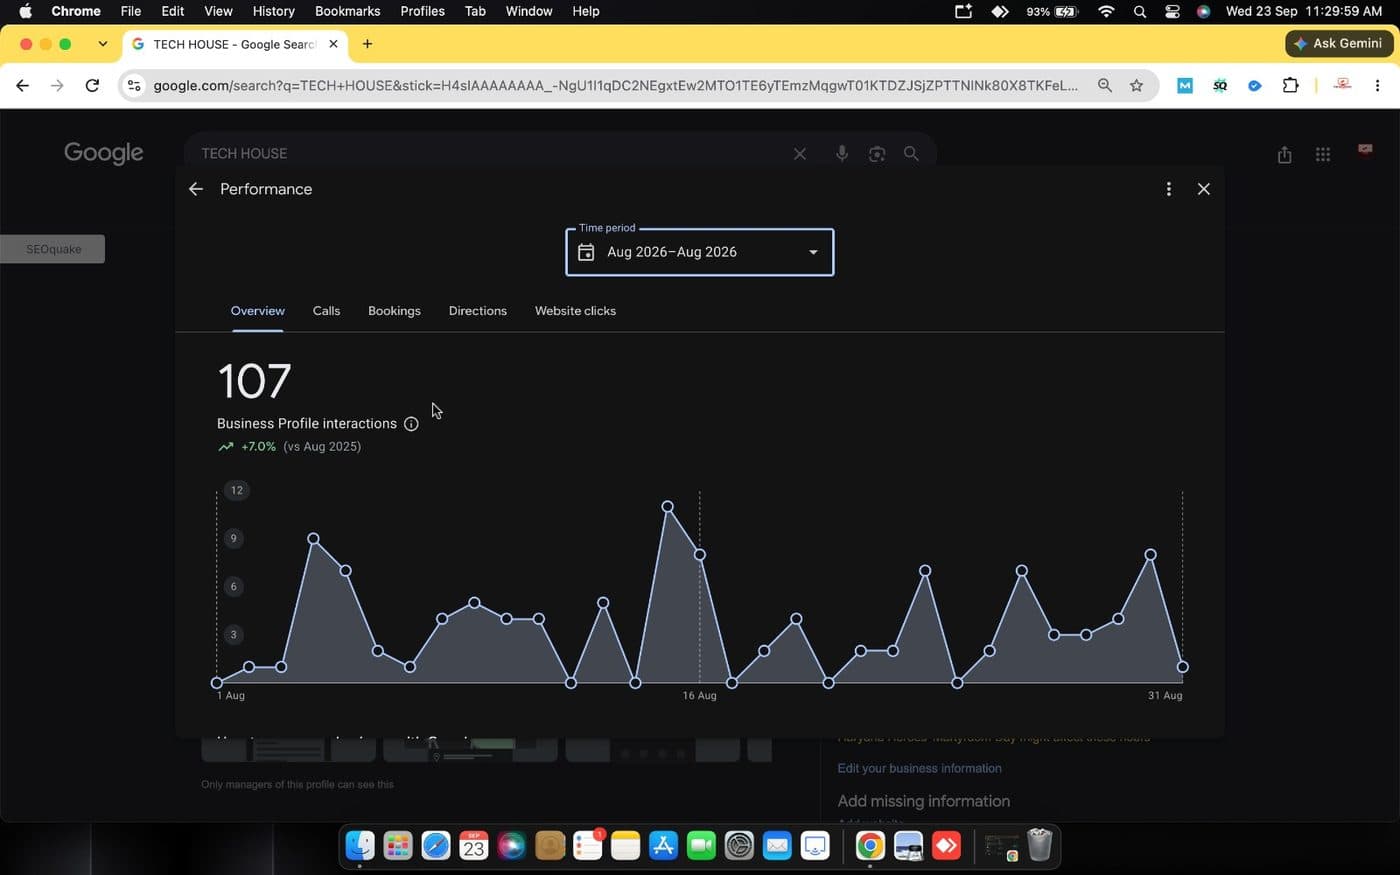The image size is (1400, 875).
Task: Open the blue M extension
Action: [x=1185, y=86]
